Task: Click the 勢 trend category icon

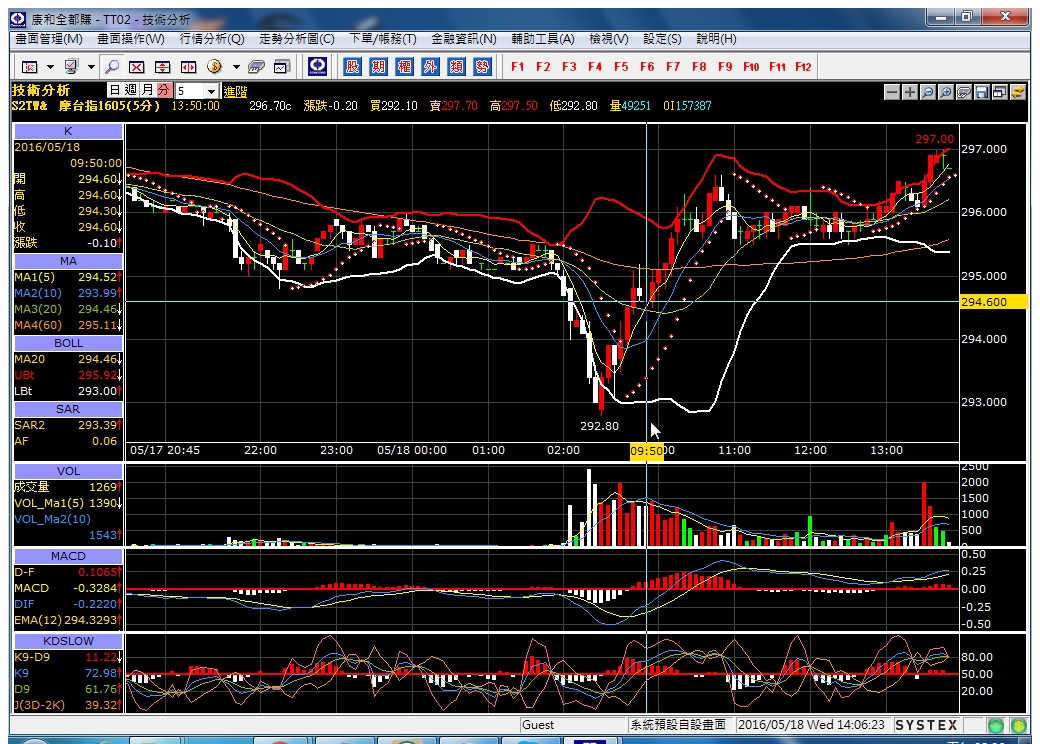Action: [x=482, y=66]
